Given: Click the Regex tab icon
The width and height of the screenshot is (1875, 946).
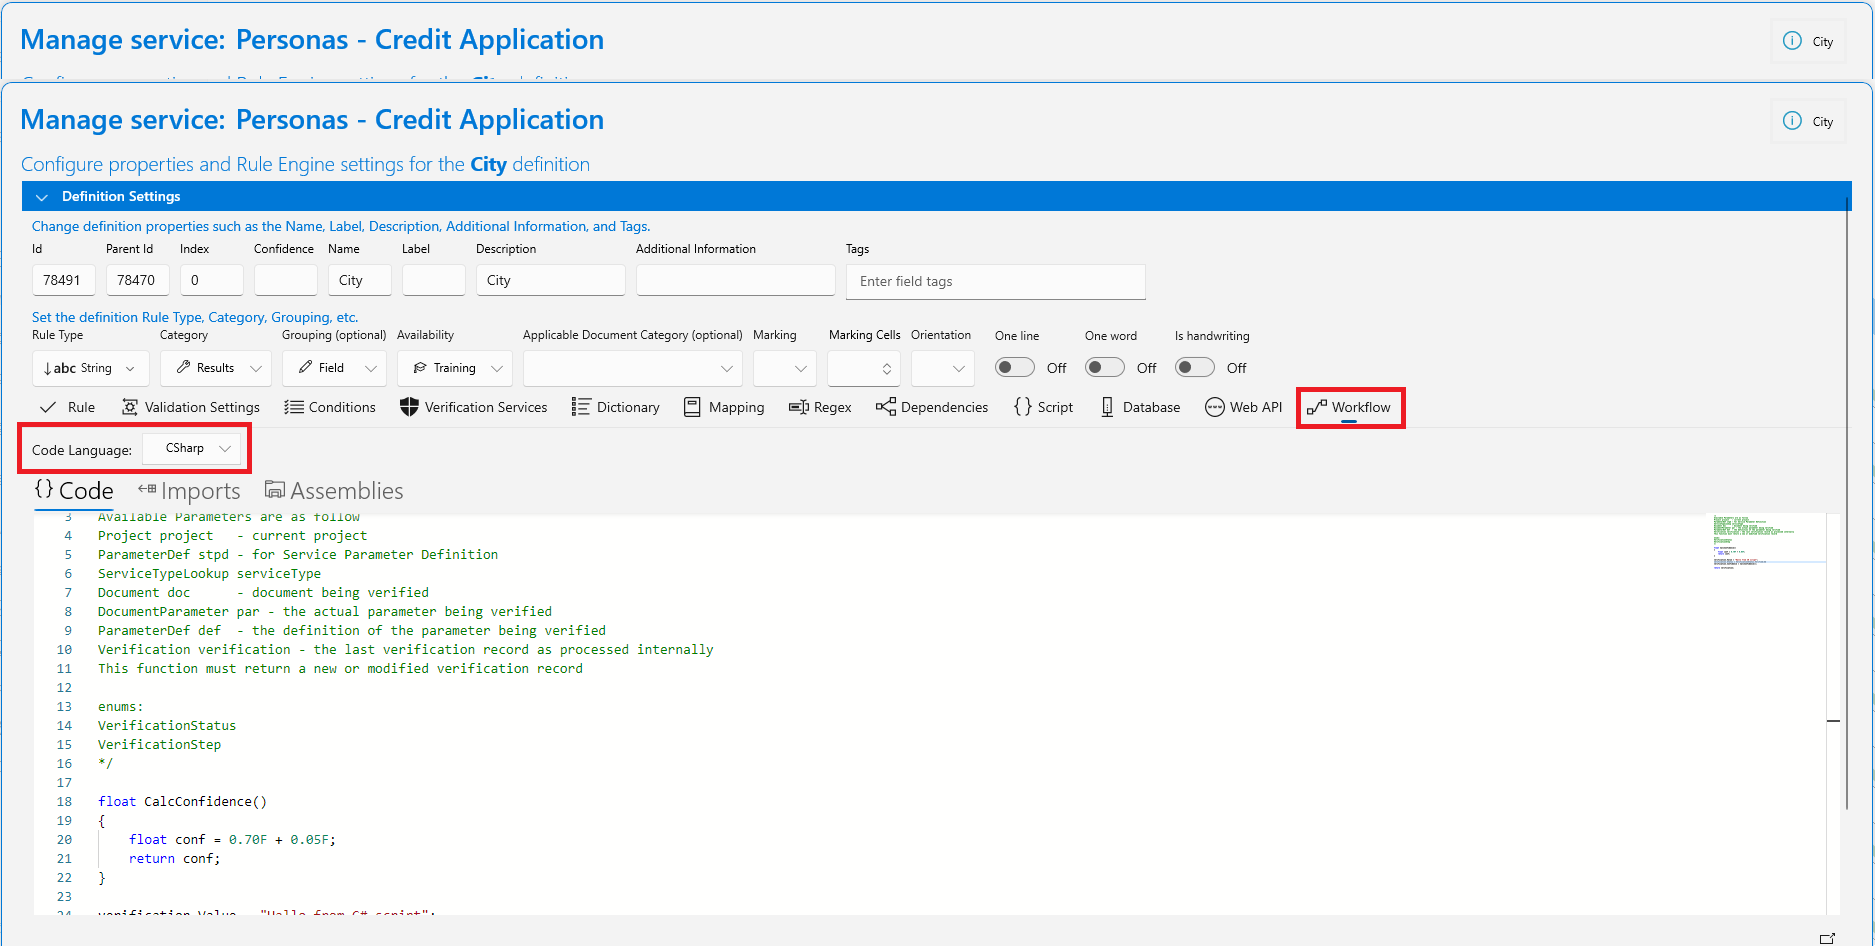Looking at the screenshot, I should [x=798, y=407].
